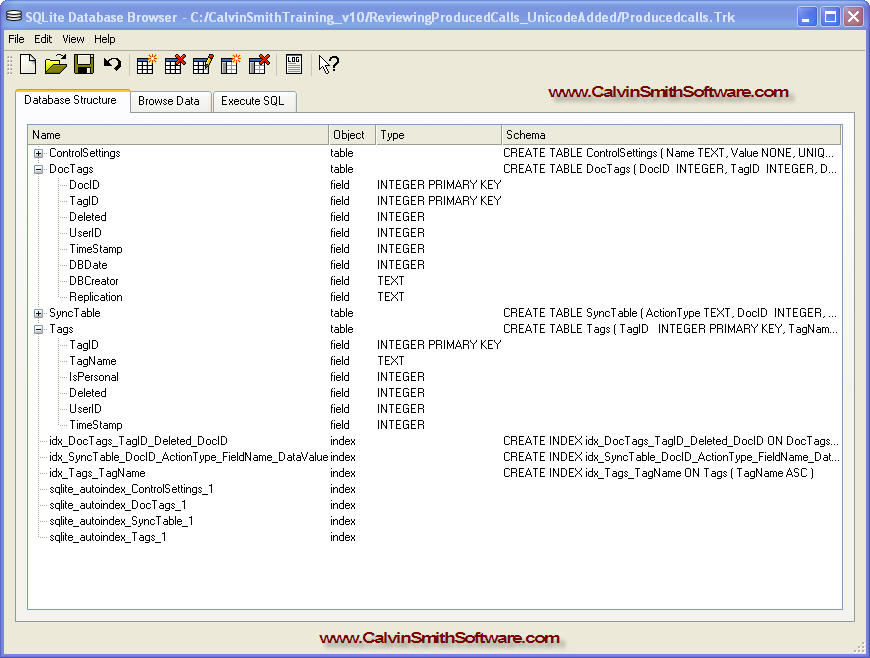Collapse the DocTags table node

(x=39, y=169)
